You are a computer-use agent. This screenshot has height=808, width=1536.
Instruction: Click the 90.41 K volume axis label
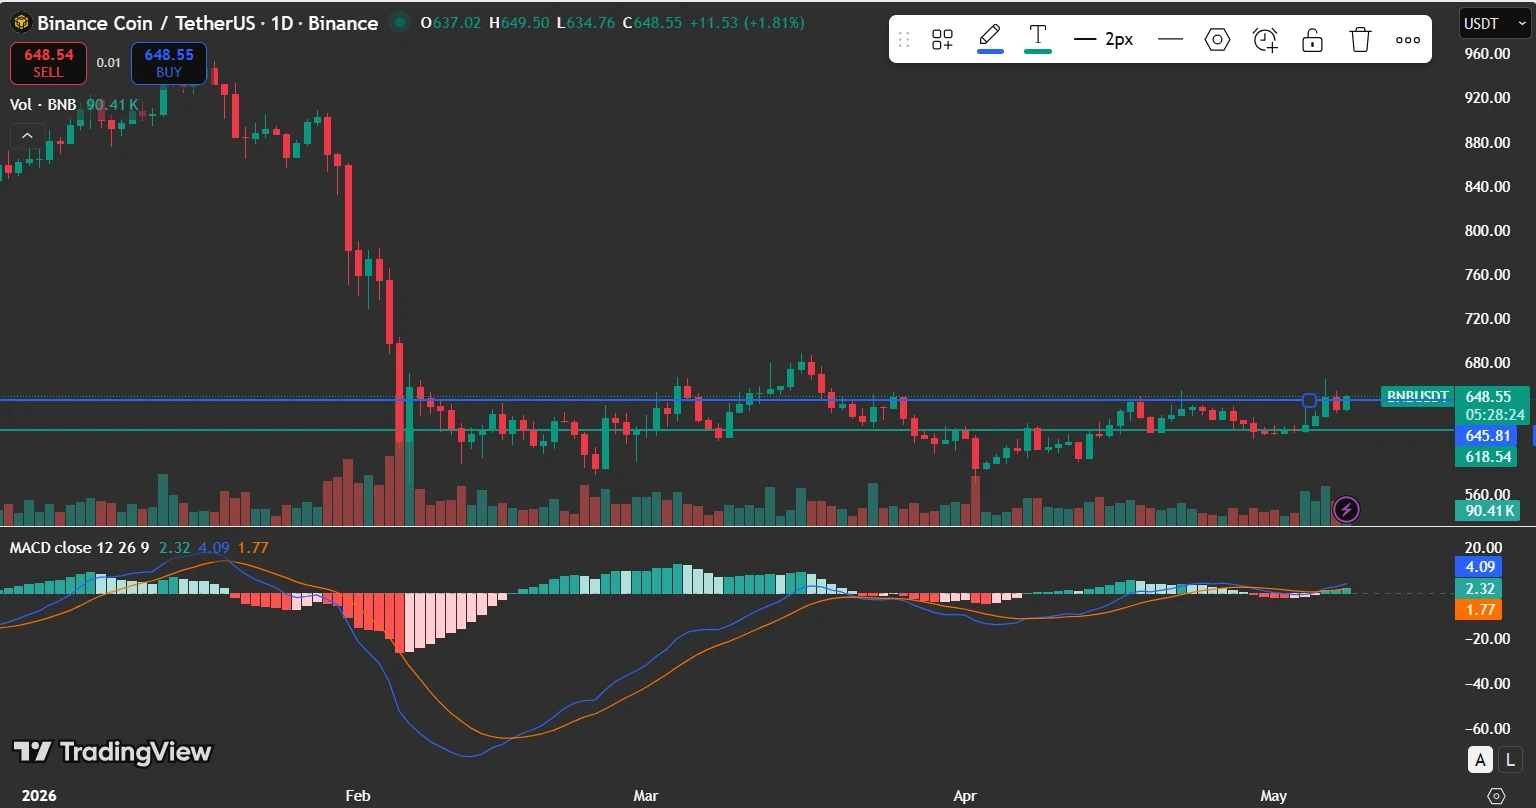pos(1487,511)
